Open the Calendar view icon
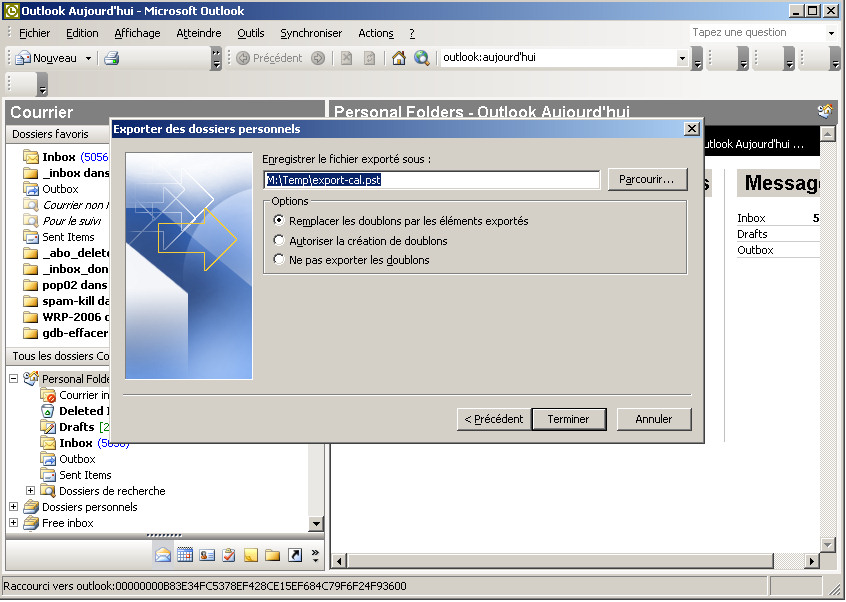The height and width of the screenshot is (602, 846). [x=185, y=555]
